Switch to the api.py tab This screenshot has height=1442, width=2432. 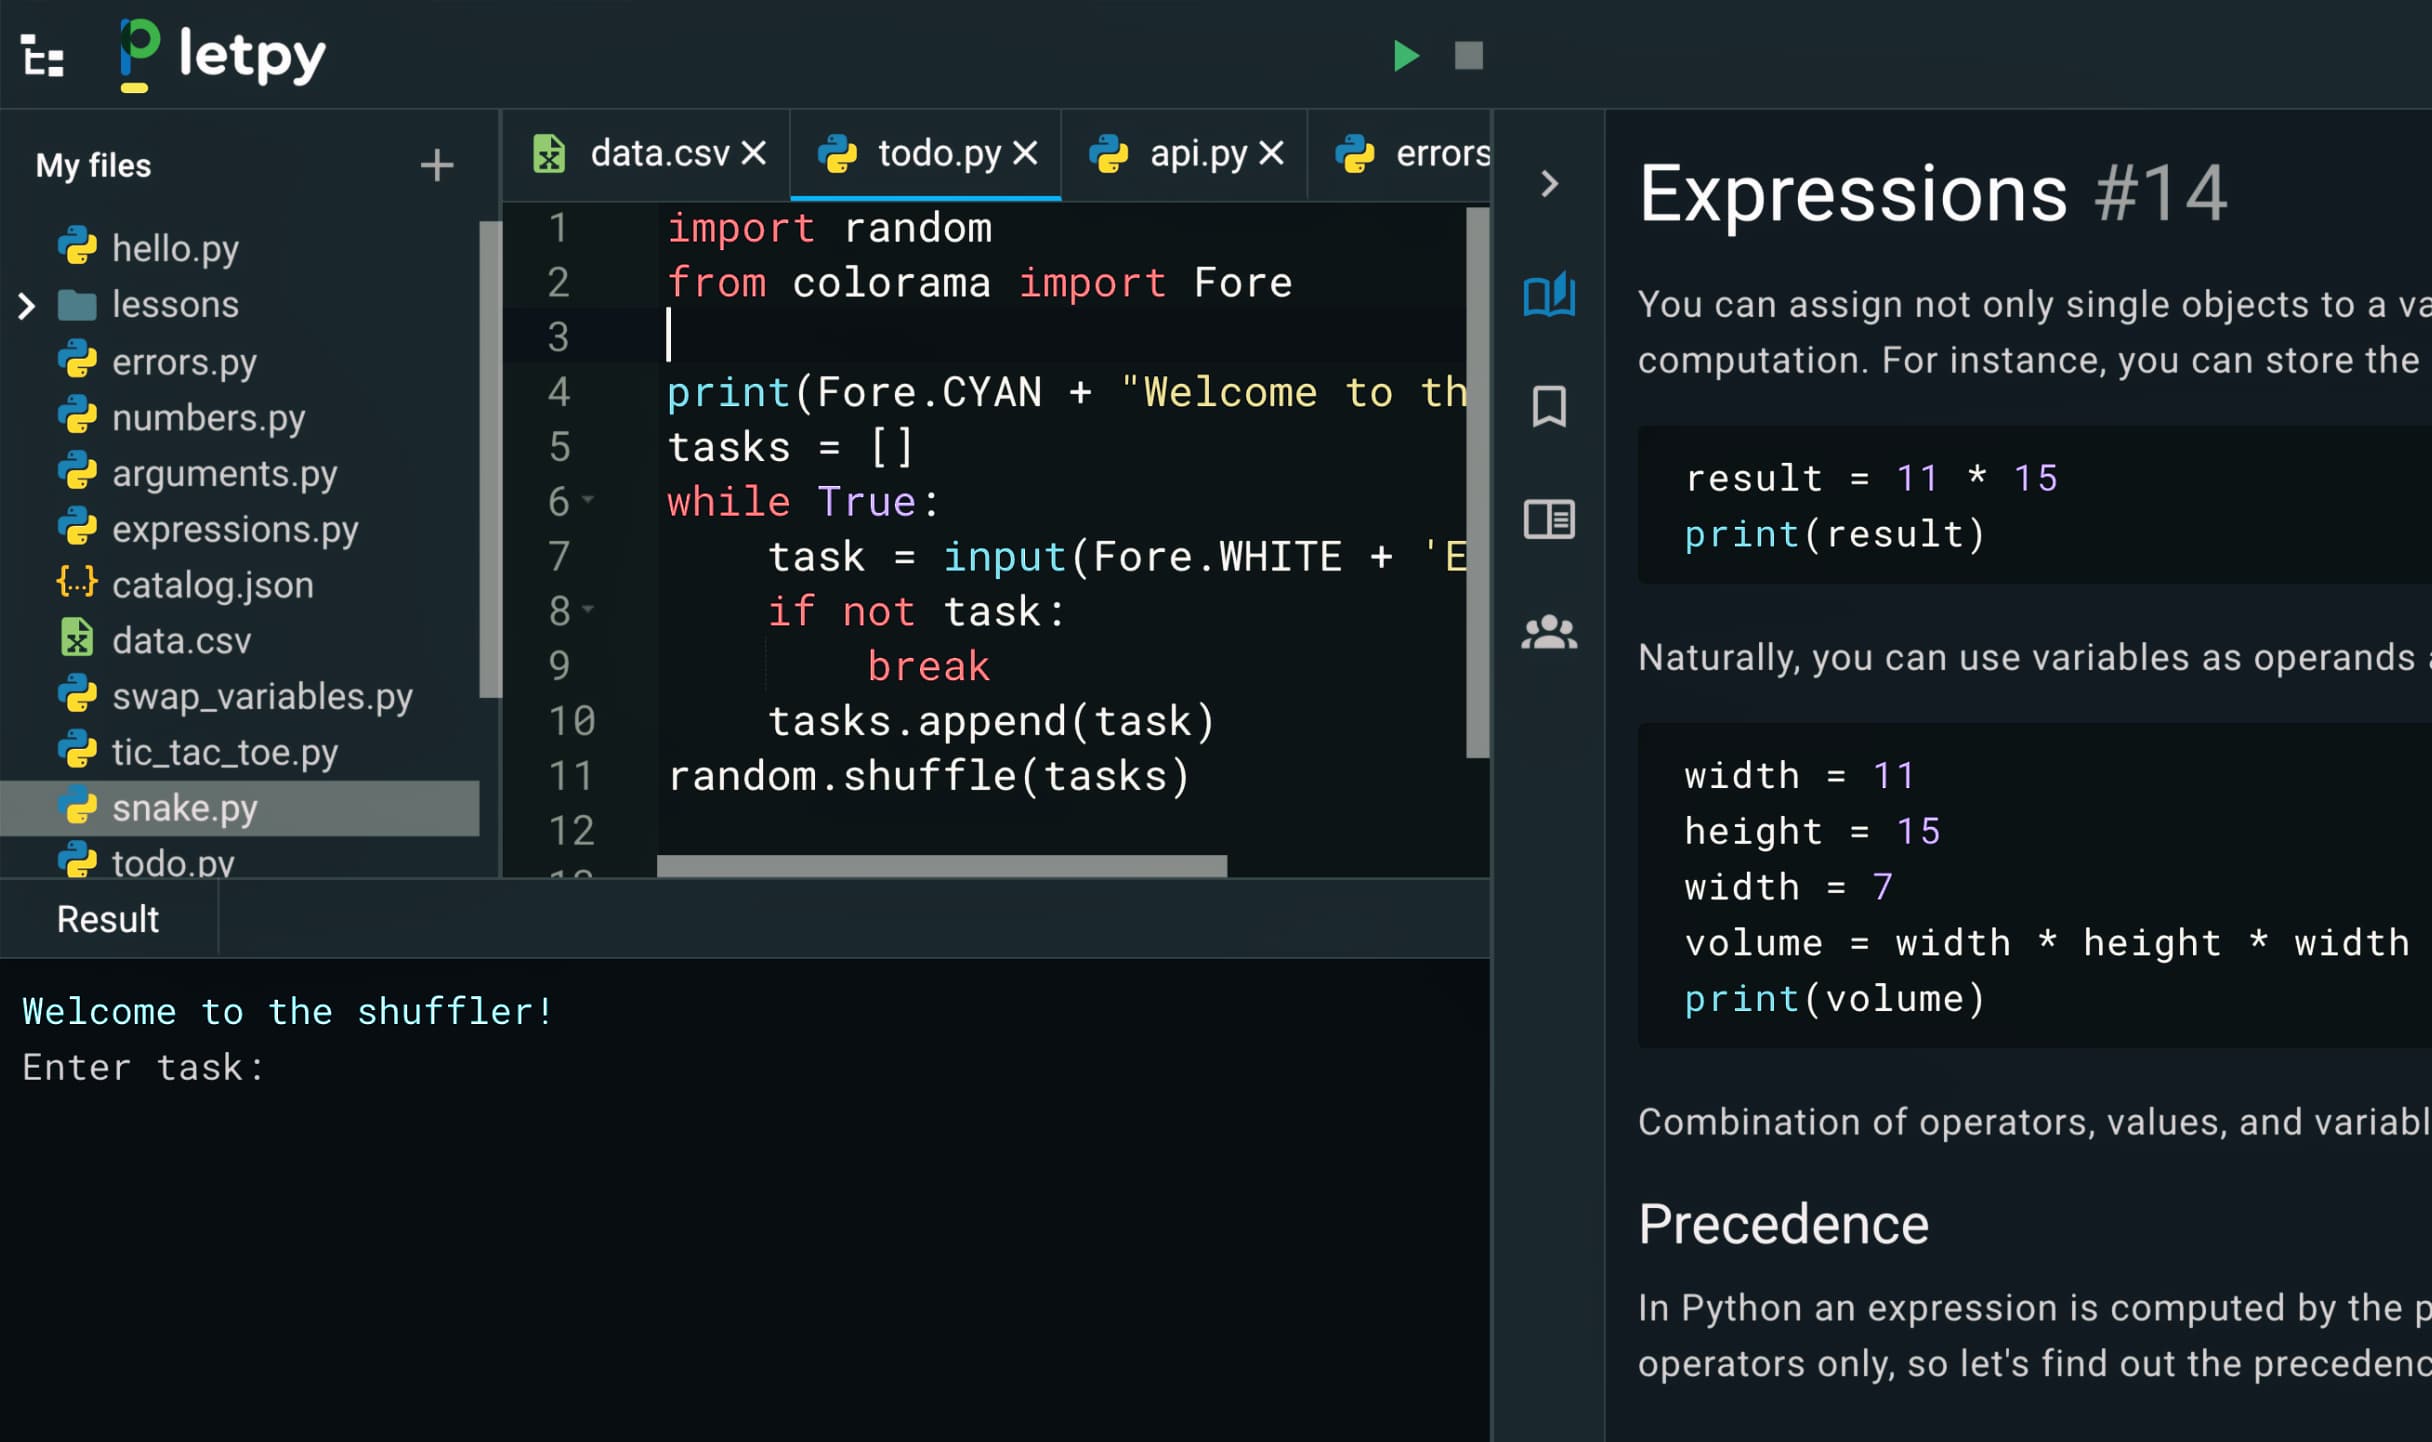[1197, 154]
